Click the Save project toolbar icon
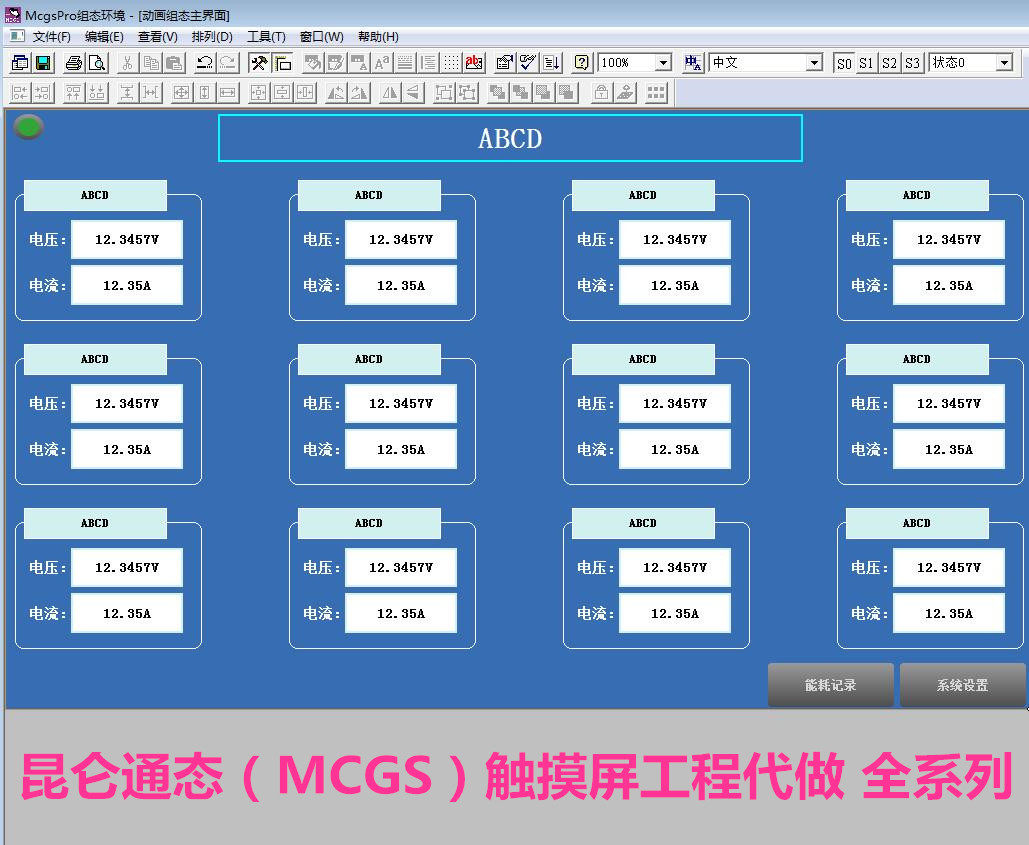Image resolution: width=1029 pixels, height=845 pixels. point(43,63)
